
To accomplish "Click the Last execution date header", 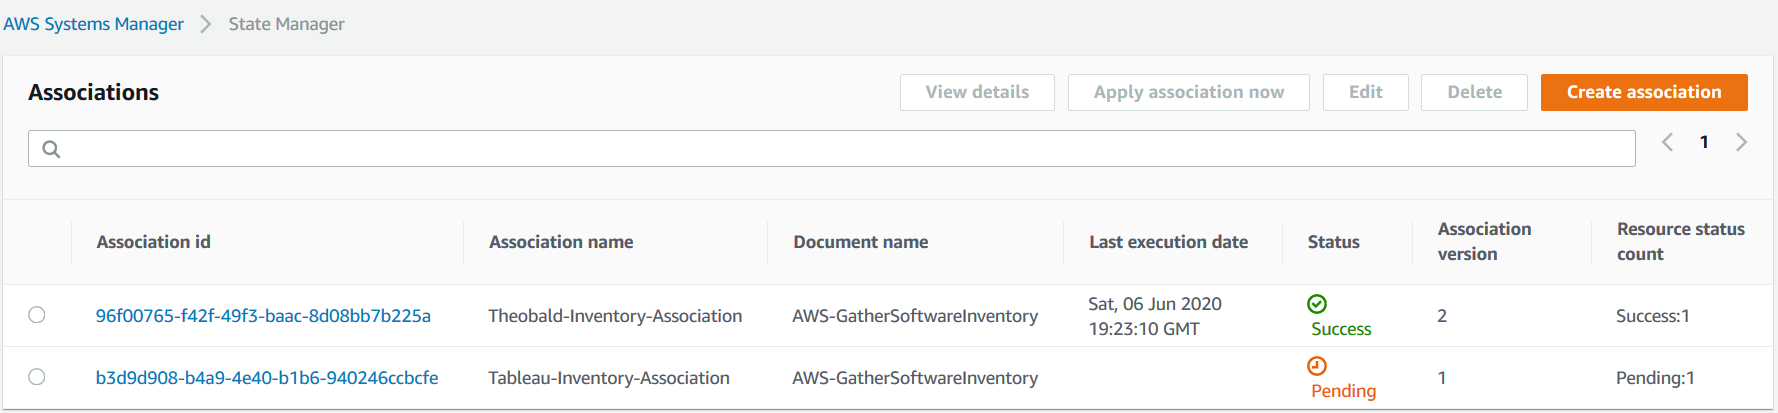I will pos(1168,242).
